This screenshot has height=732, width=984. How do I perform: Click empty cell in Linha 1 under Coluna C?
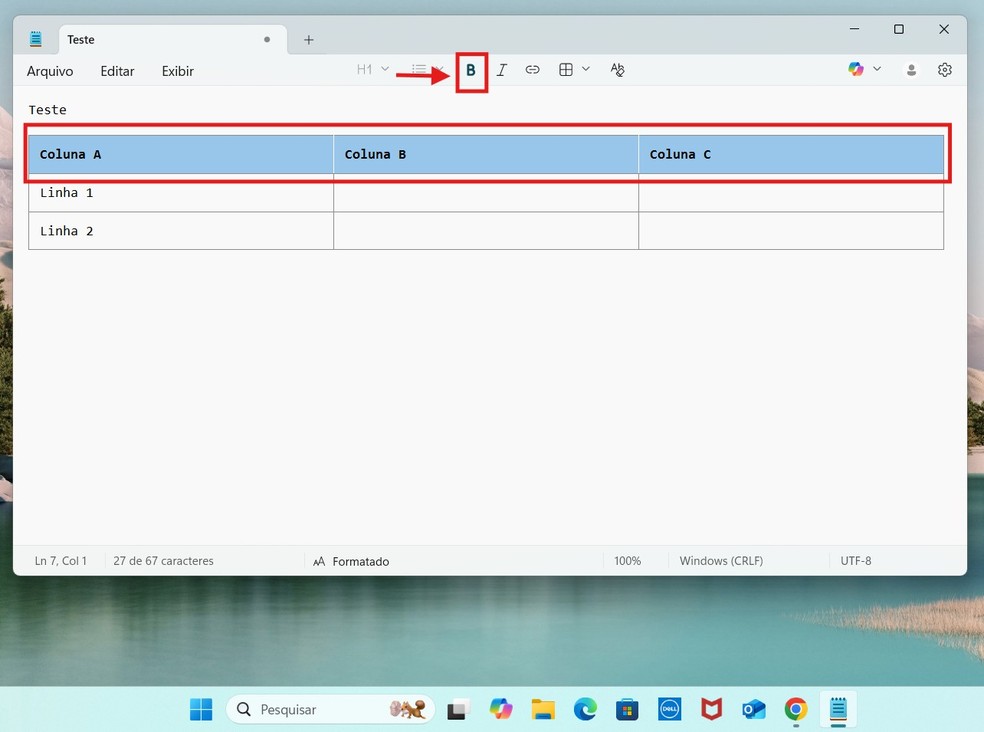(791, 193)
